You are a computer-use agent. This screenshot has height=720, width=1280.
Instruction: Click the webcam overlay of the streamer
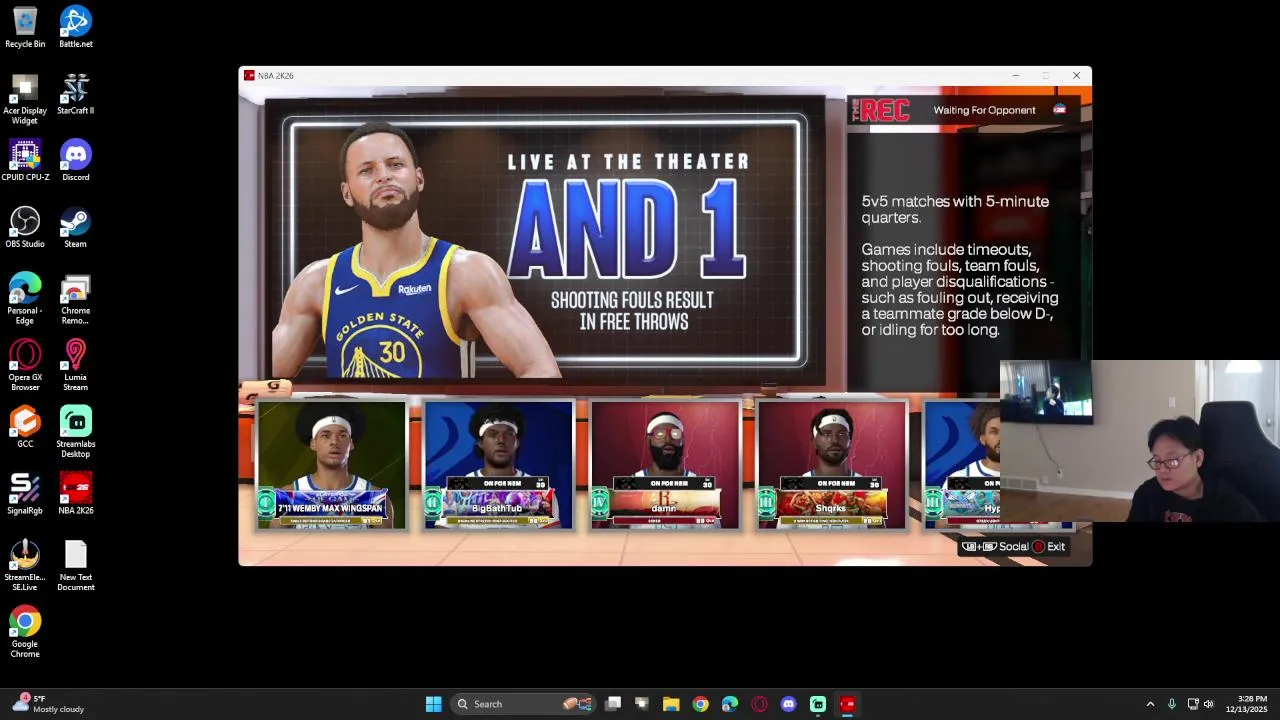click(x=1140, y=442)
